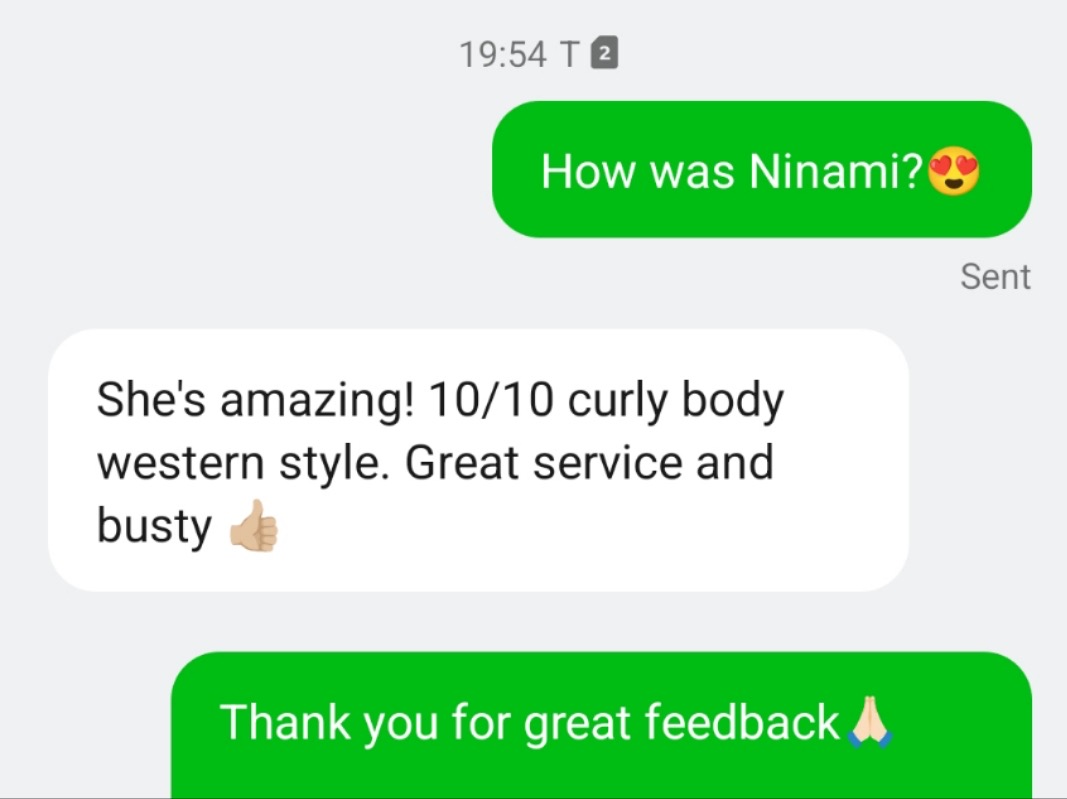Click the word "feedback" in the green bubble

741,721
